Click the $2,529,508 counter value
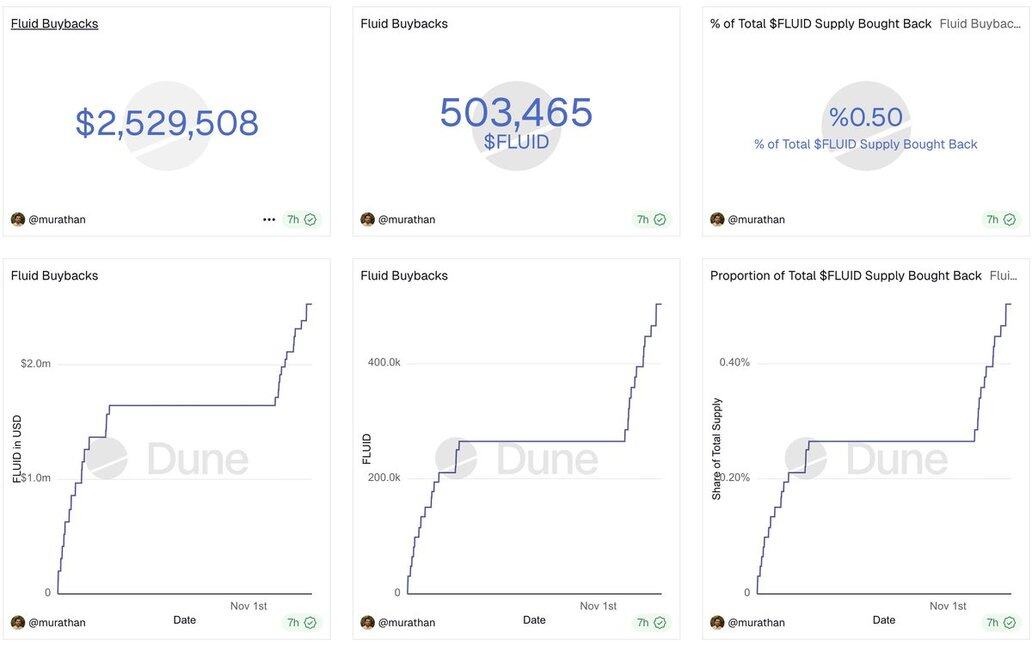Viewport: 1032px width, 647px height. (167, 123)
